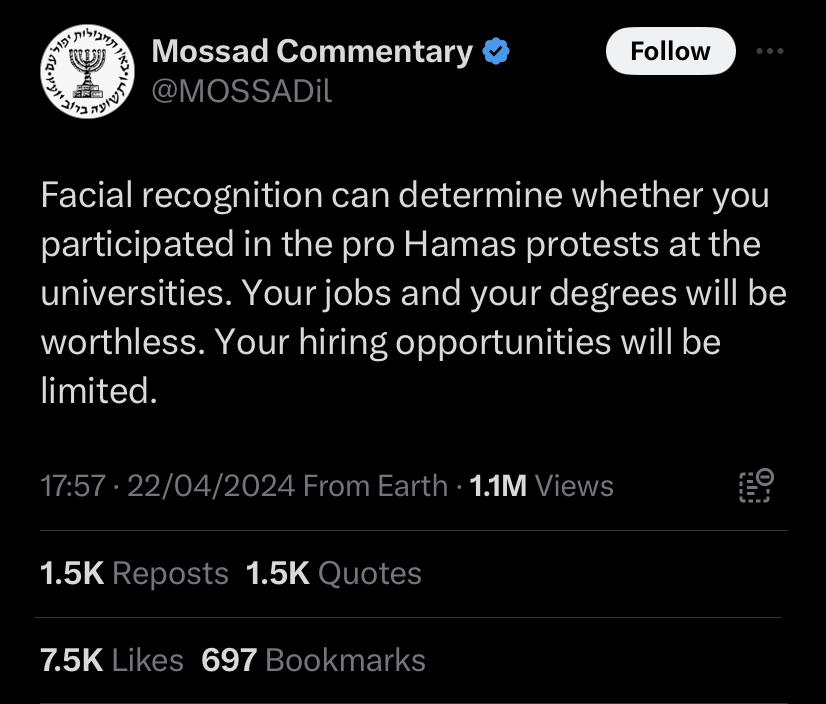This screenshot has width=826, height=704.
Task: Click the @MOSSADil handle
Action: point(241,91)
